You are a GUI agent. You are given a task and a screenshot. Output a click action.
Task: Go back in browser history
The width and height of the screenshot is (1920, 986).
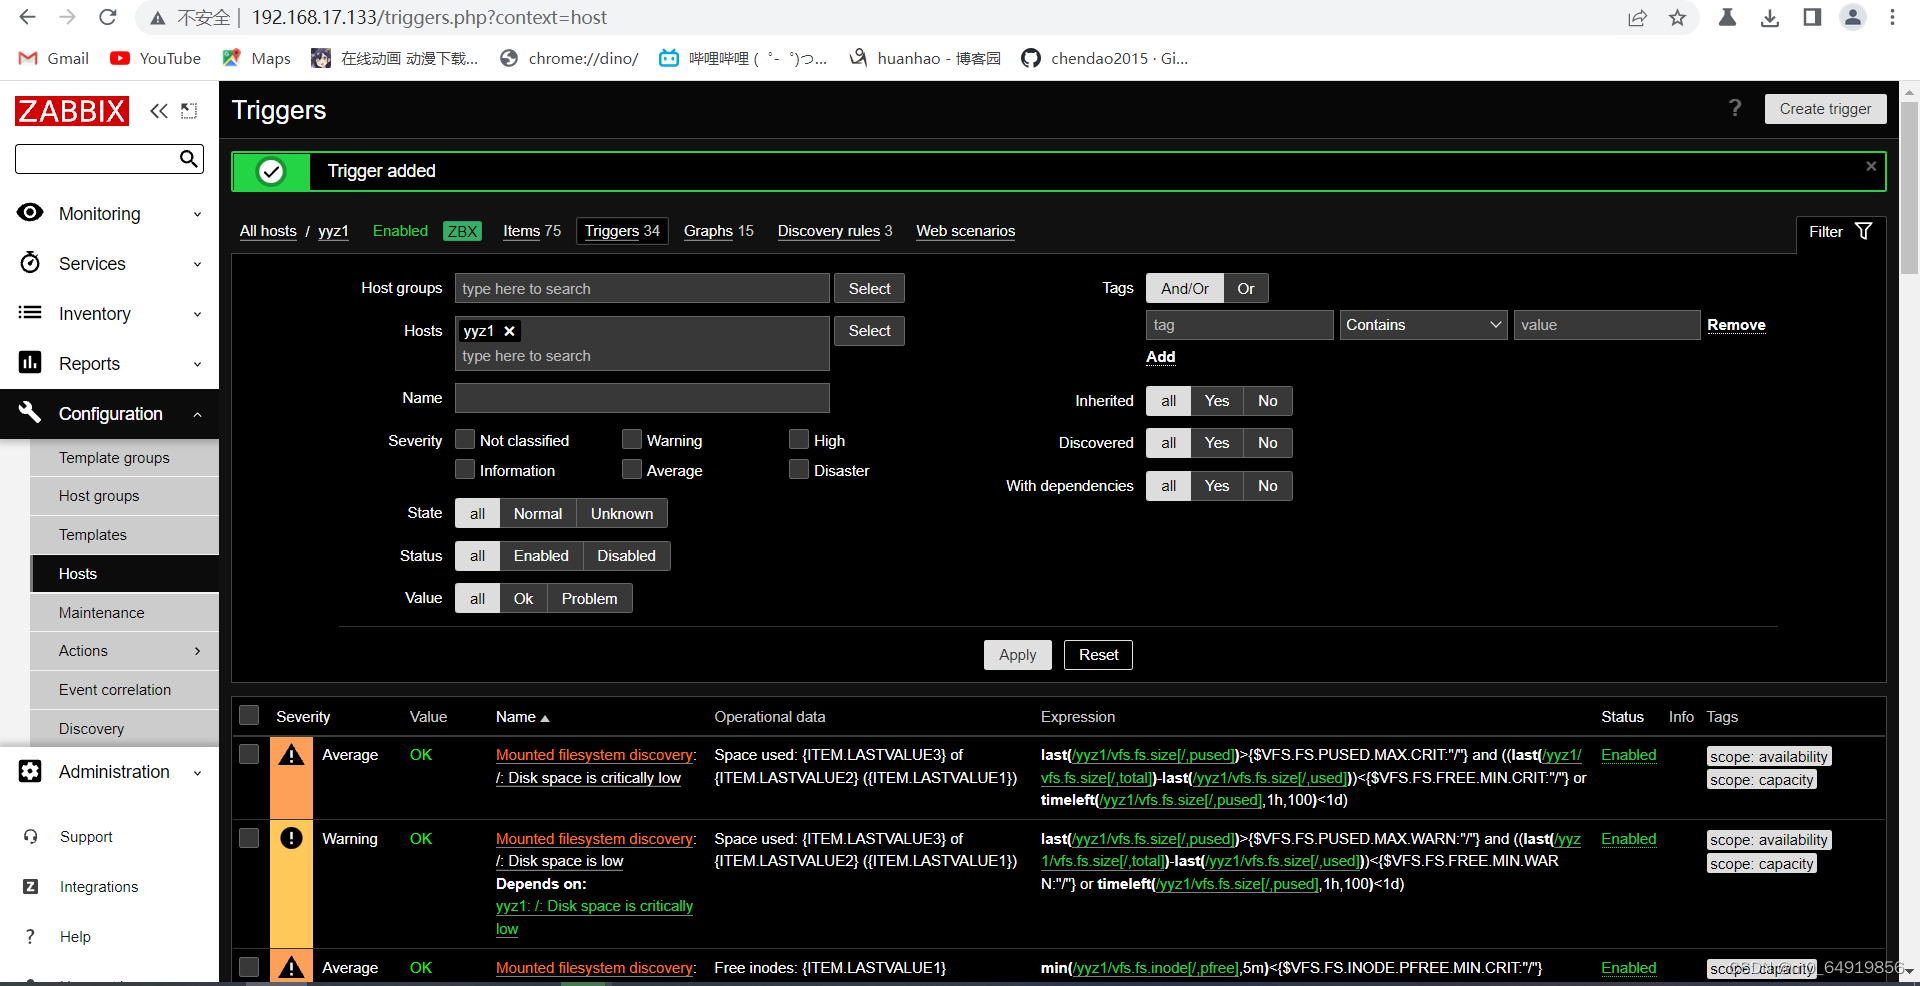[x=28, y=17]
